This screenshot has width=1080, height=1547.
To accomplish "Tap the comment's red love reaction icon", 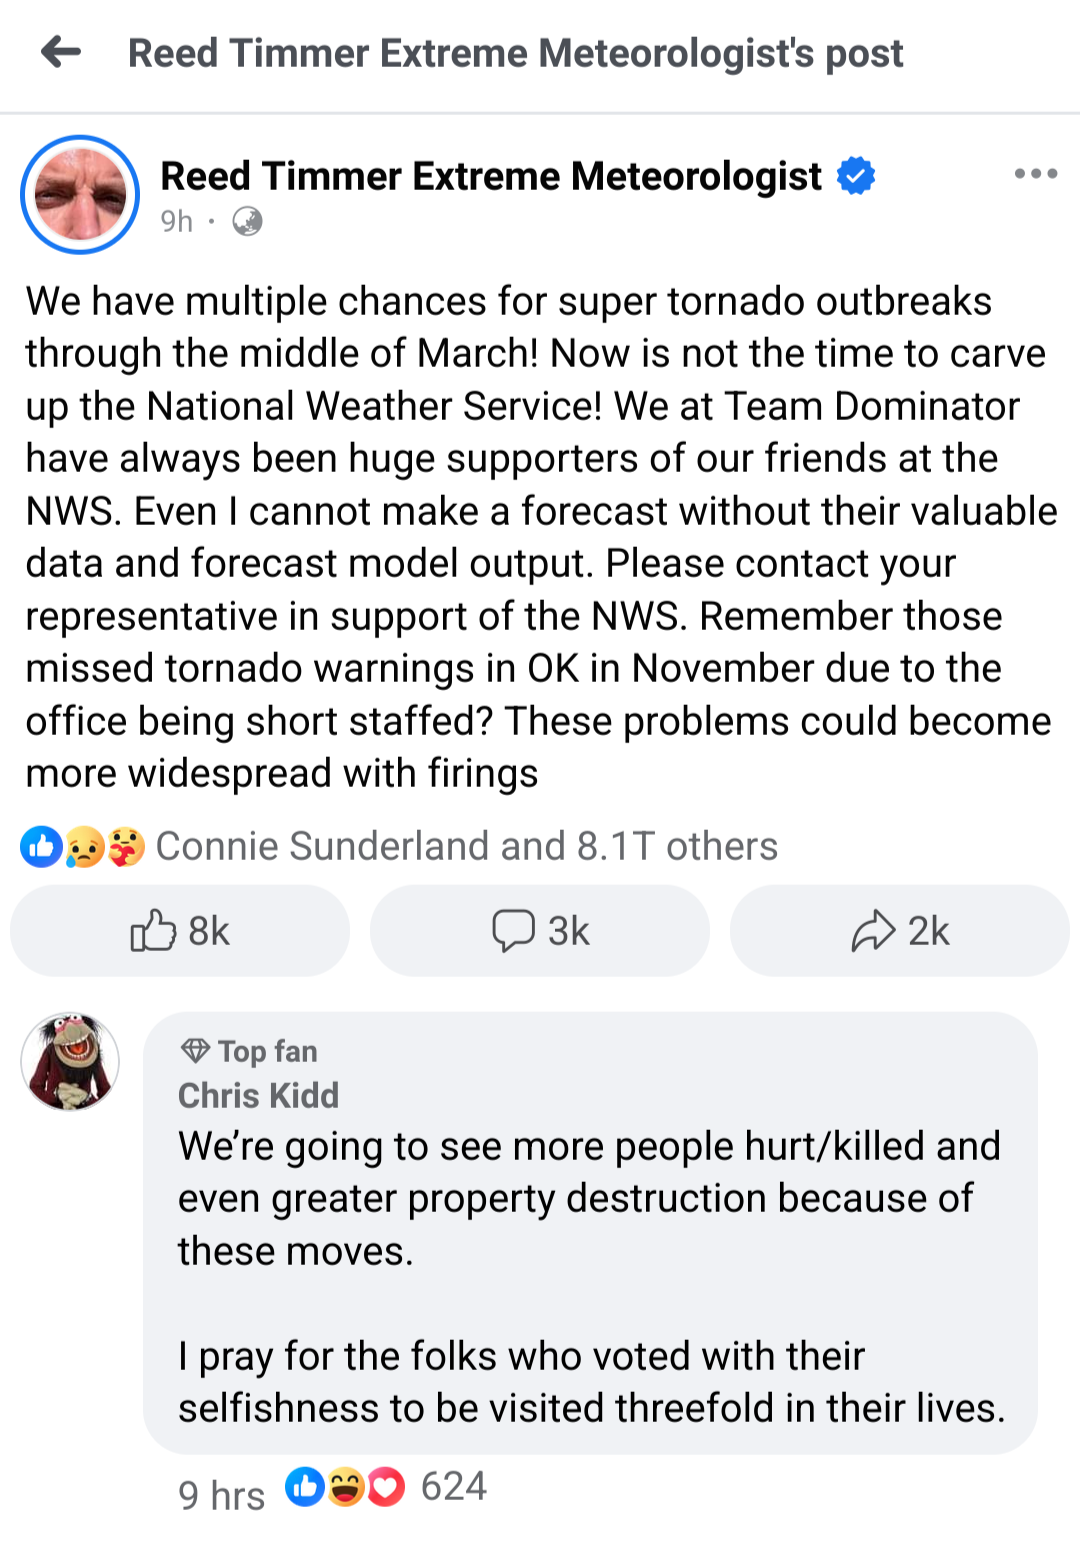I will point(386,1487).
